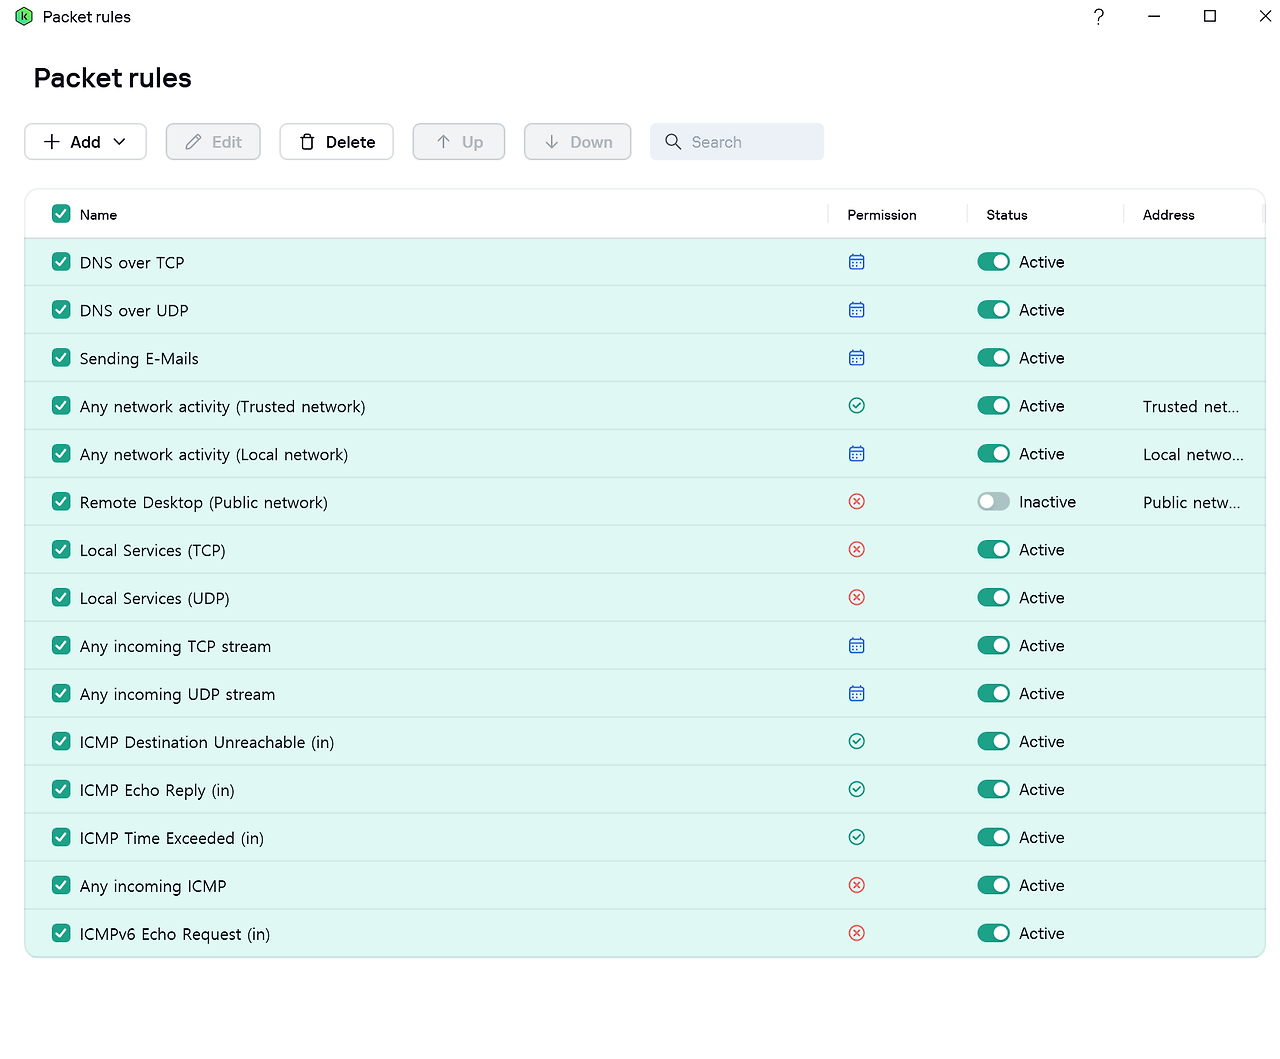Sort by the Permission column header
Screen dimensions: 1280x1059
(x=881, y=215)
